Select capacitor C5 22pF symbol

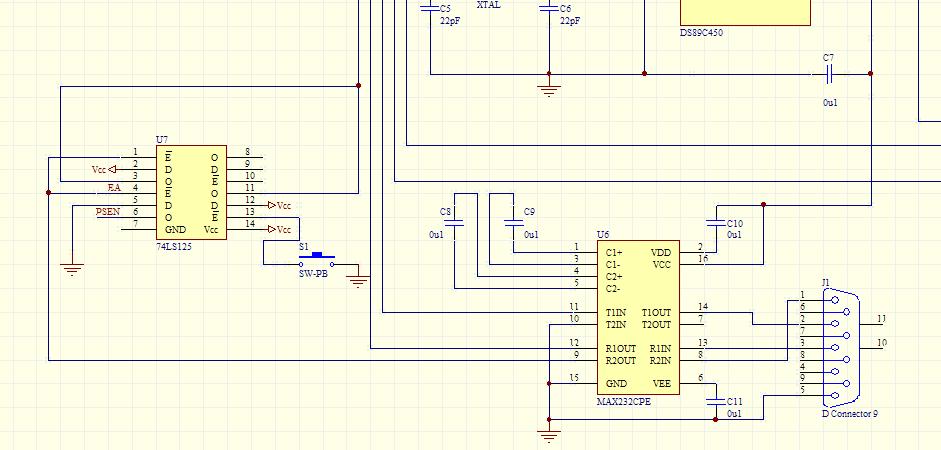430,8
